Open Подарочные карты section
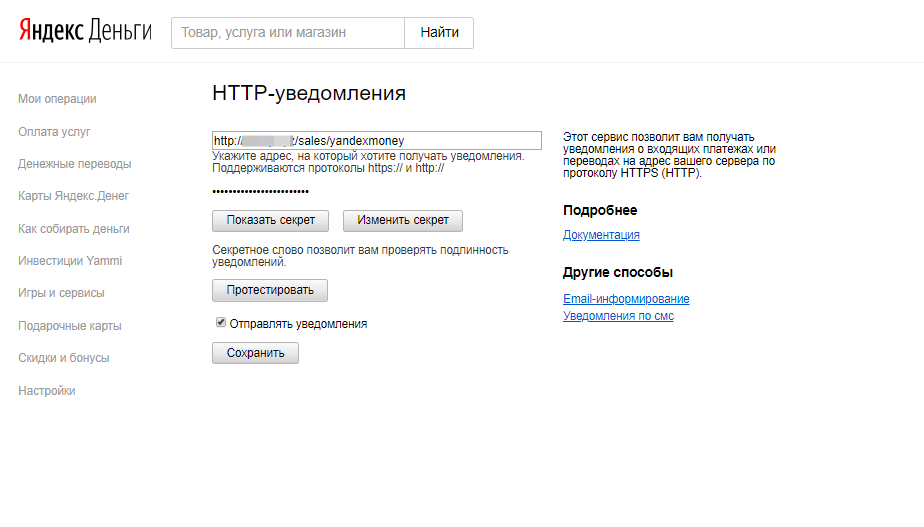This screenshot has width=924, height=527. (70, 326)
